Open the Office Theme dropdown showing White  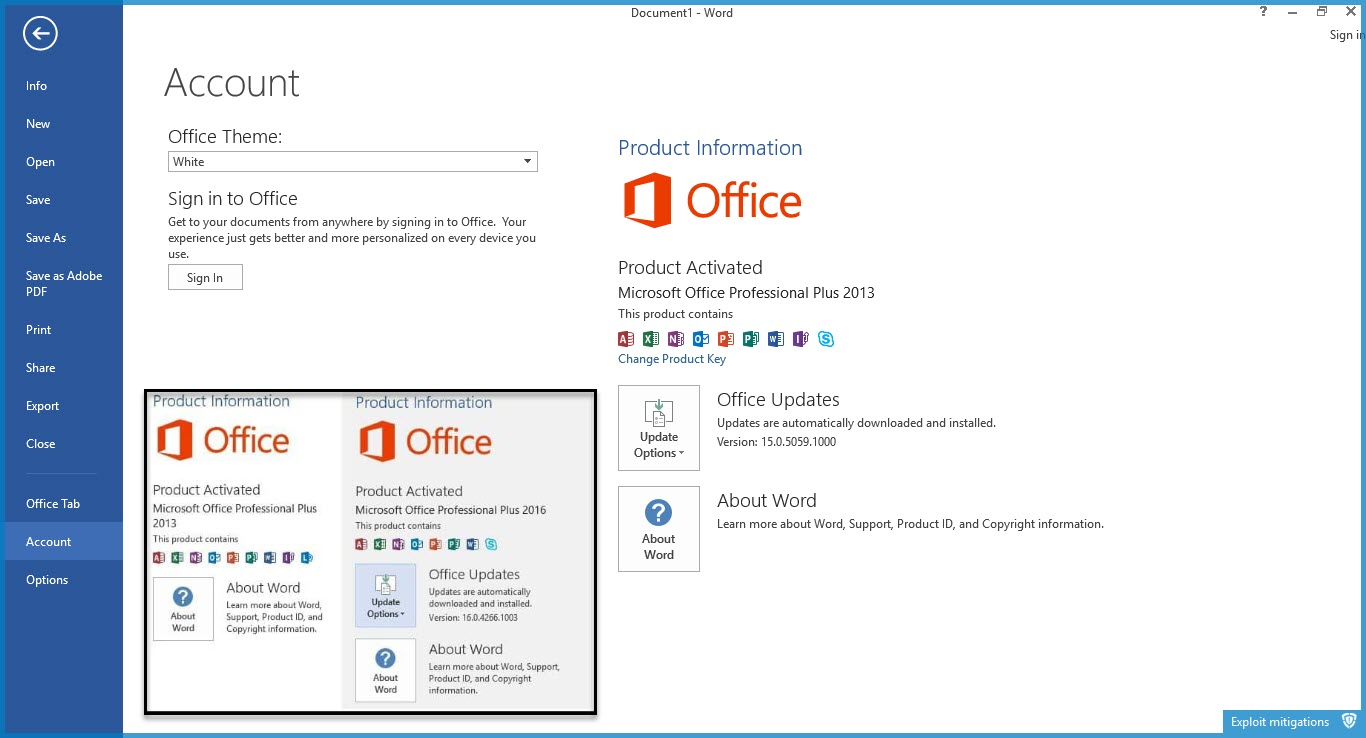pos(353,162)
